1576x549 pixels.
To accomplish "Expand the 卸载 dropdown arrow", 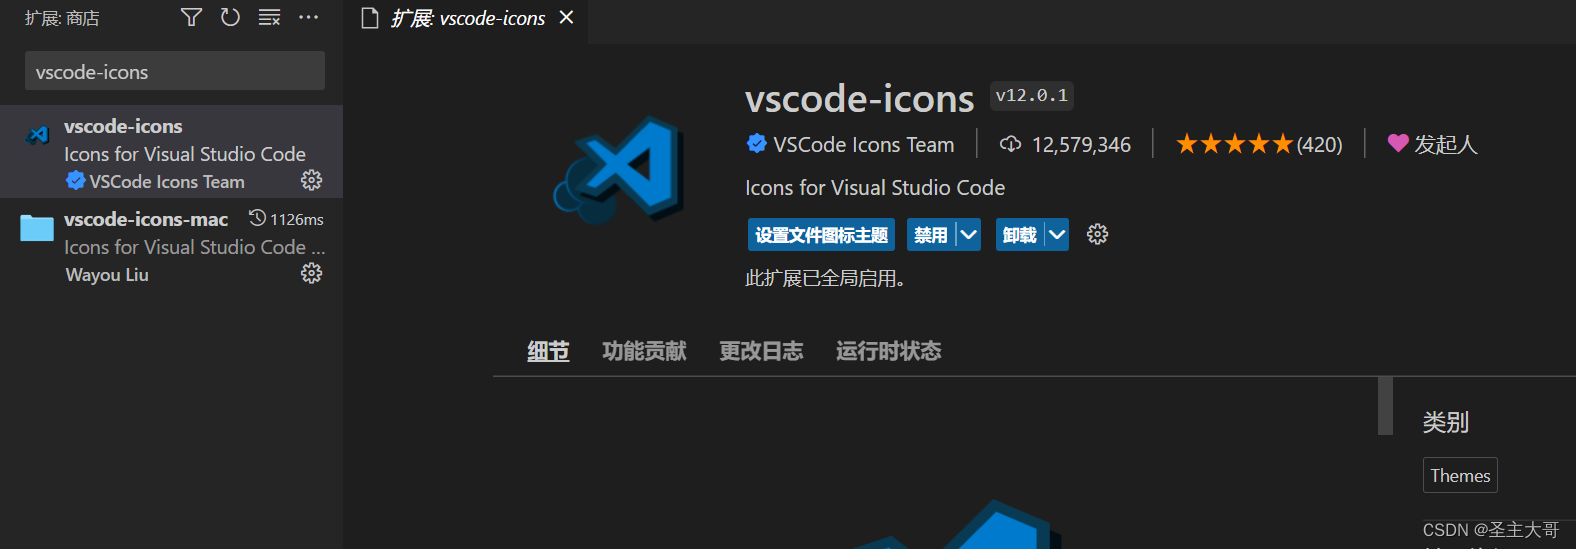I will [1057, 235].
